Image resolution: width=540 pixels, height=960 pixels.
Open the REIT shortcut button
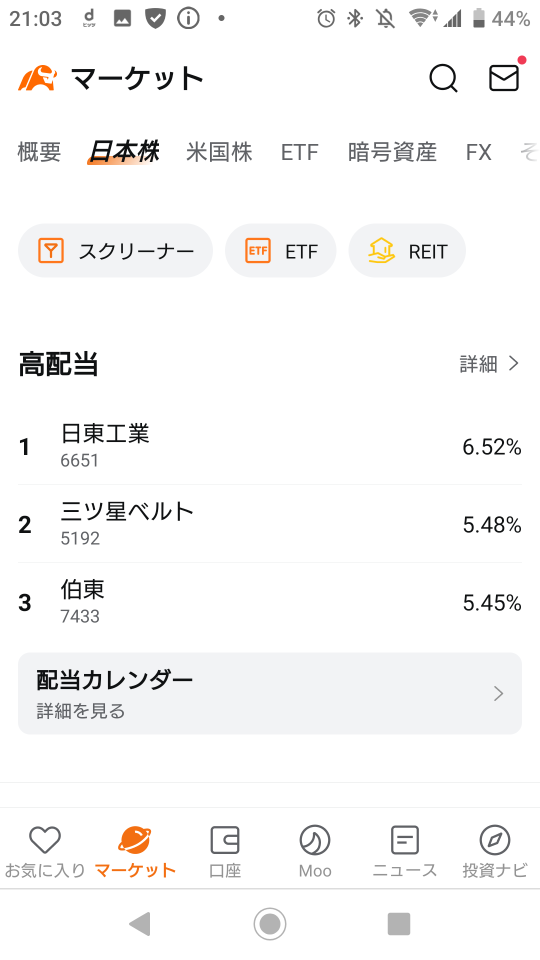(407, 251)
